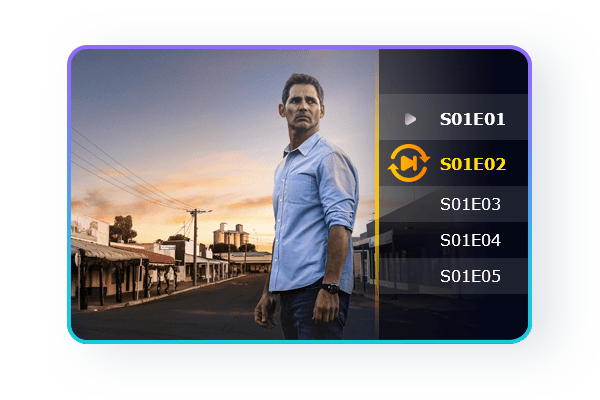
Task: Open episode S01E04
Action: (x=453, y=240)
